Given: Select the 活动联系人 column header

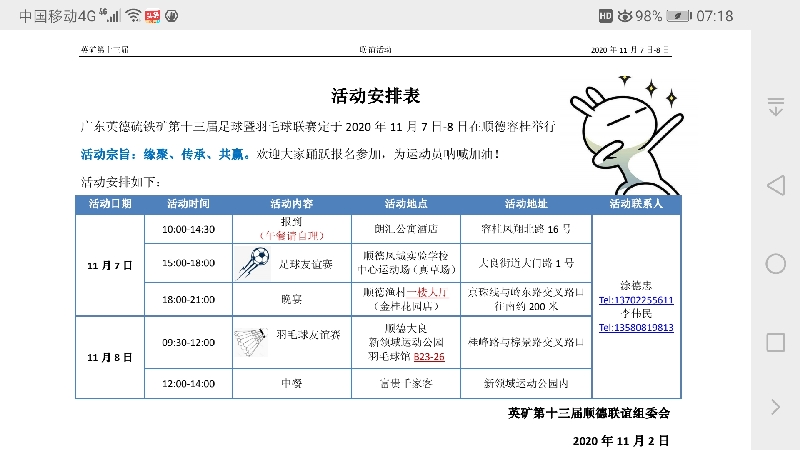Looking at the screenshot, I should (x=636, y=204).
